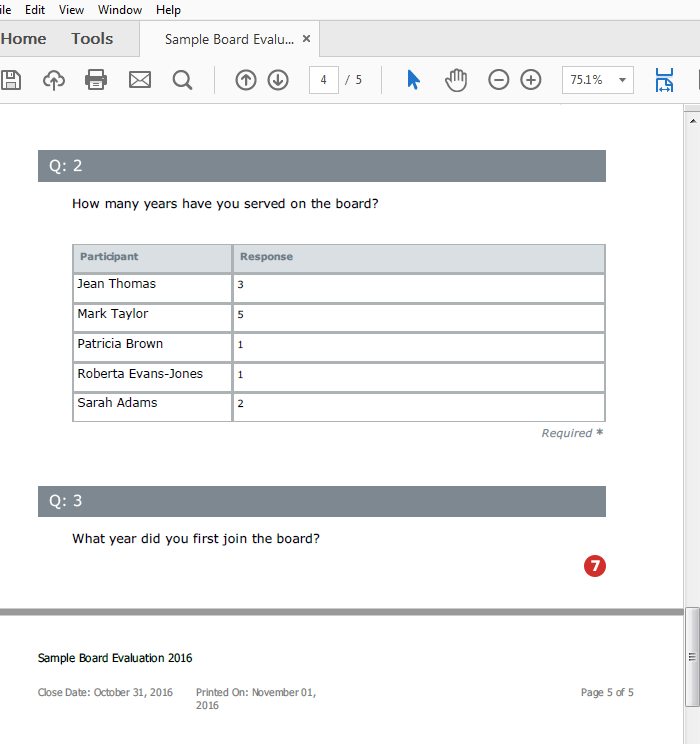Activate the Selection arrow tool
Image resolution: width=700 pixels, height=744 pixels.
point(414,80)
